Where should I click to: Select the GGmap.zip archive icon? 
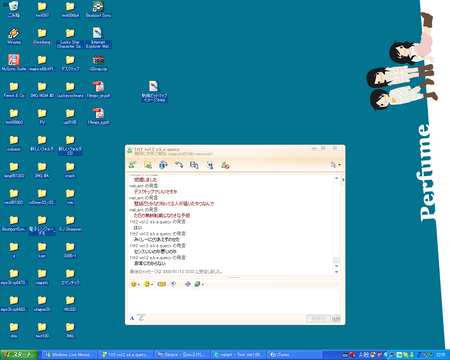pos(98,63)
